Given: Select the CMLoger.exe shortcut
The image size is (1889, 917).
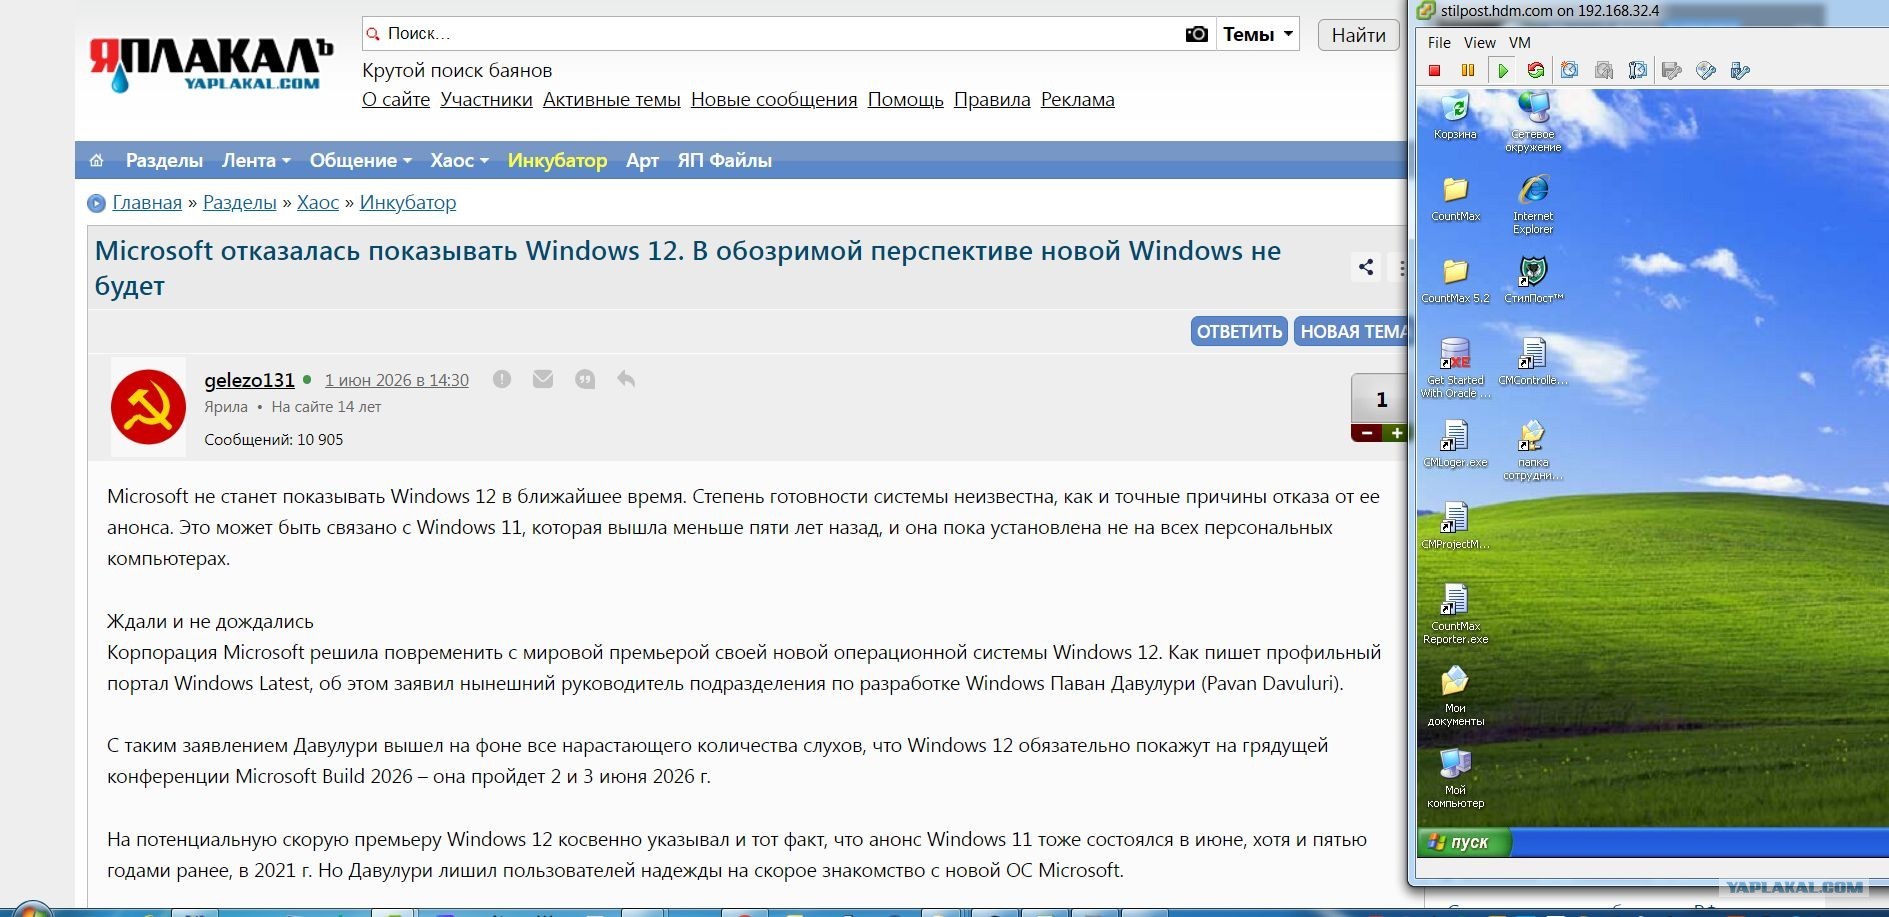Looking at the screenshot, I should (x=1455, y=444).
